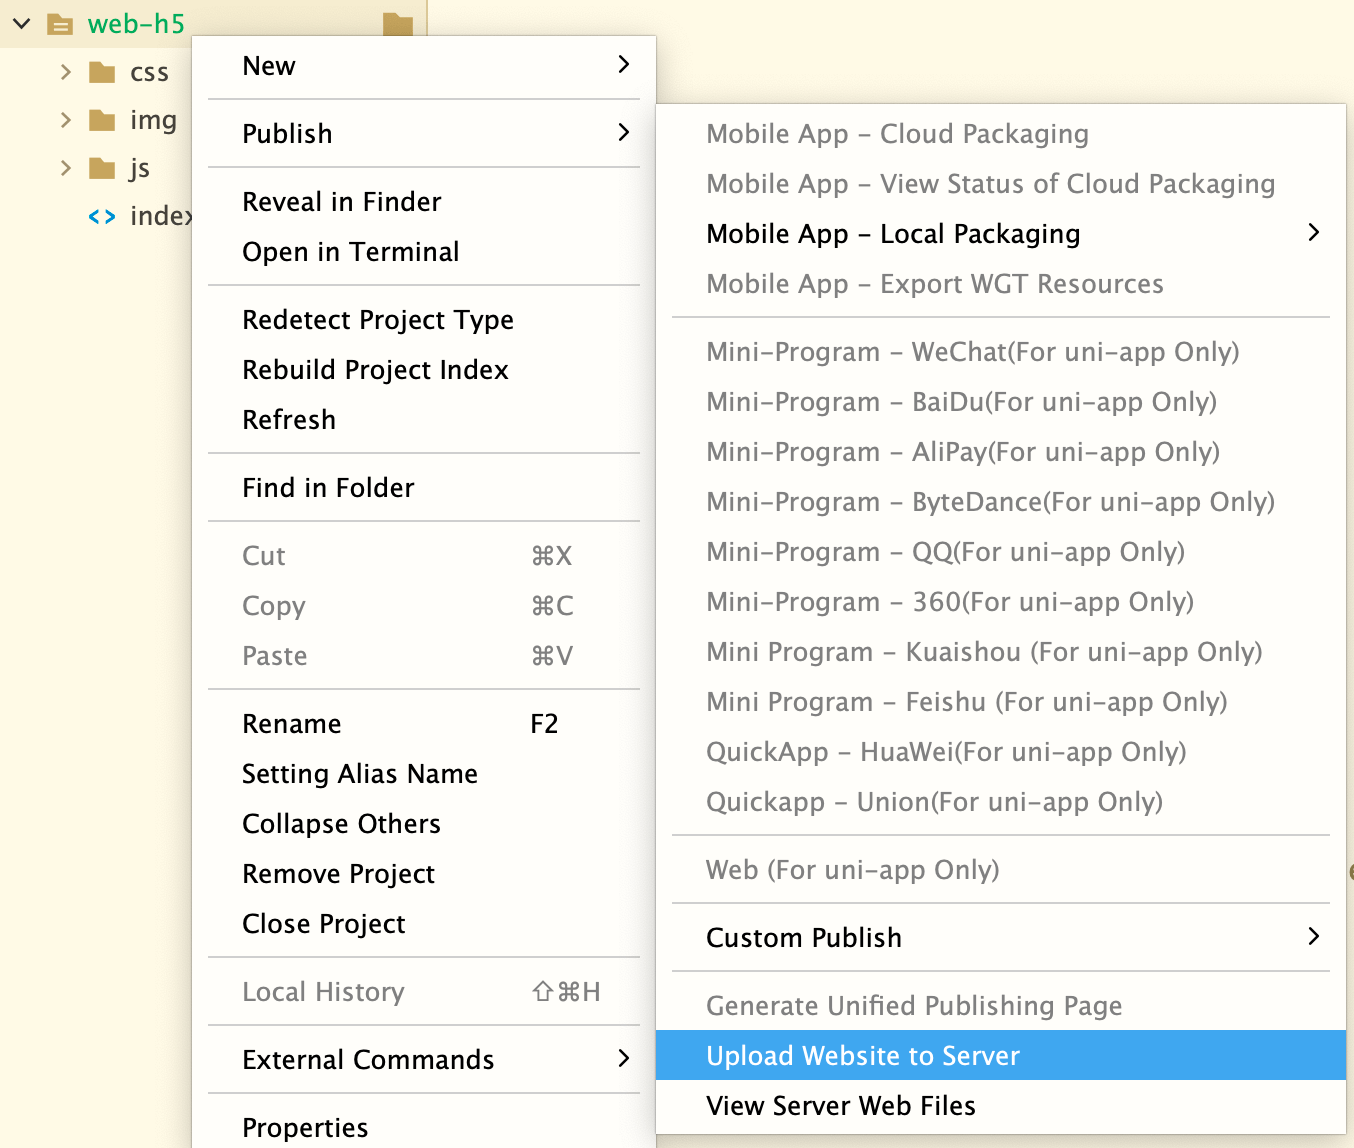Open the Publish submenu
Image resolution: width=1354 pixels, height=1148 pixels.
pos(424,134)
